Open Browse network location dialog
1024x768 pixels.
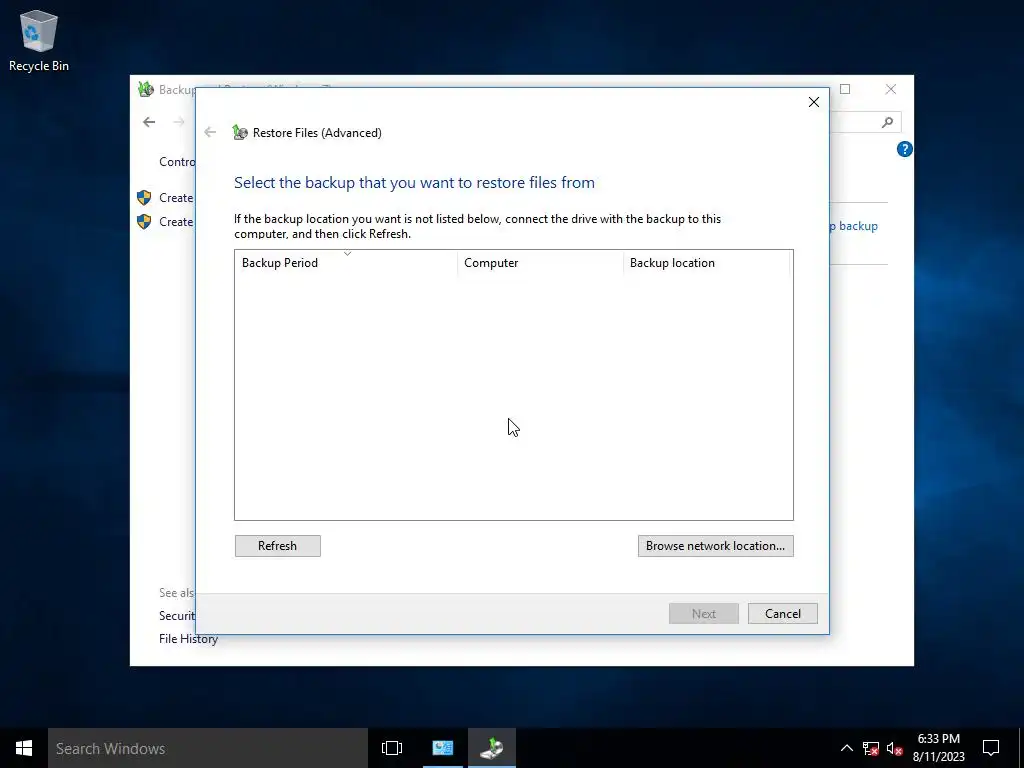pyautogui.click(x=716, y=546)
